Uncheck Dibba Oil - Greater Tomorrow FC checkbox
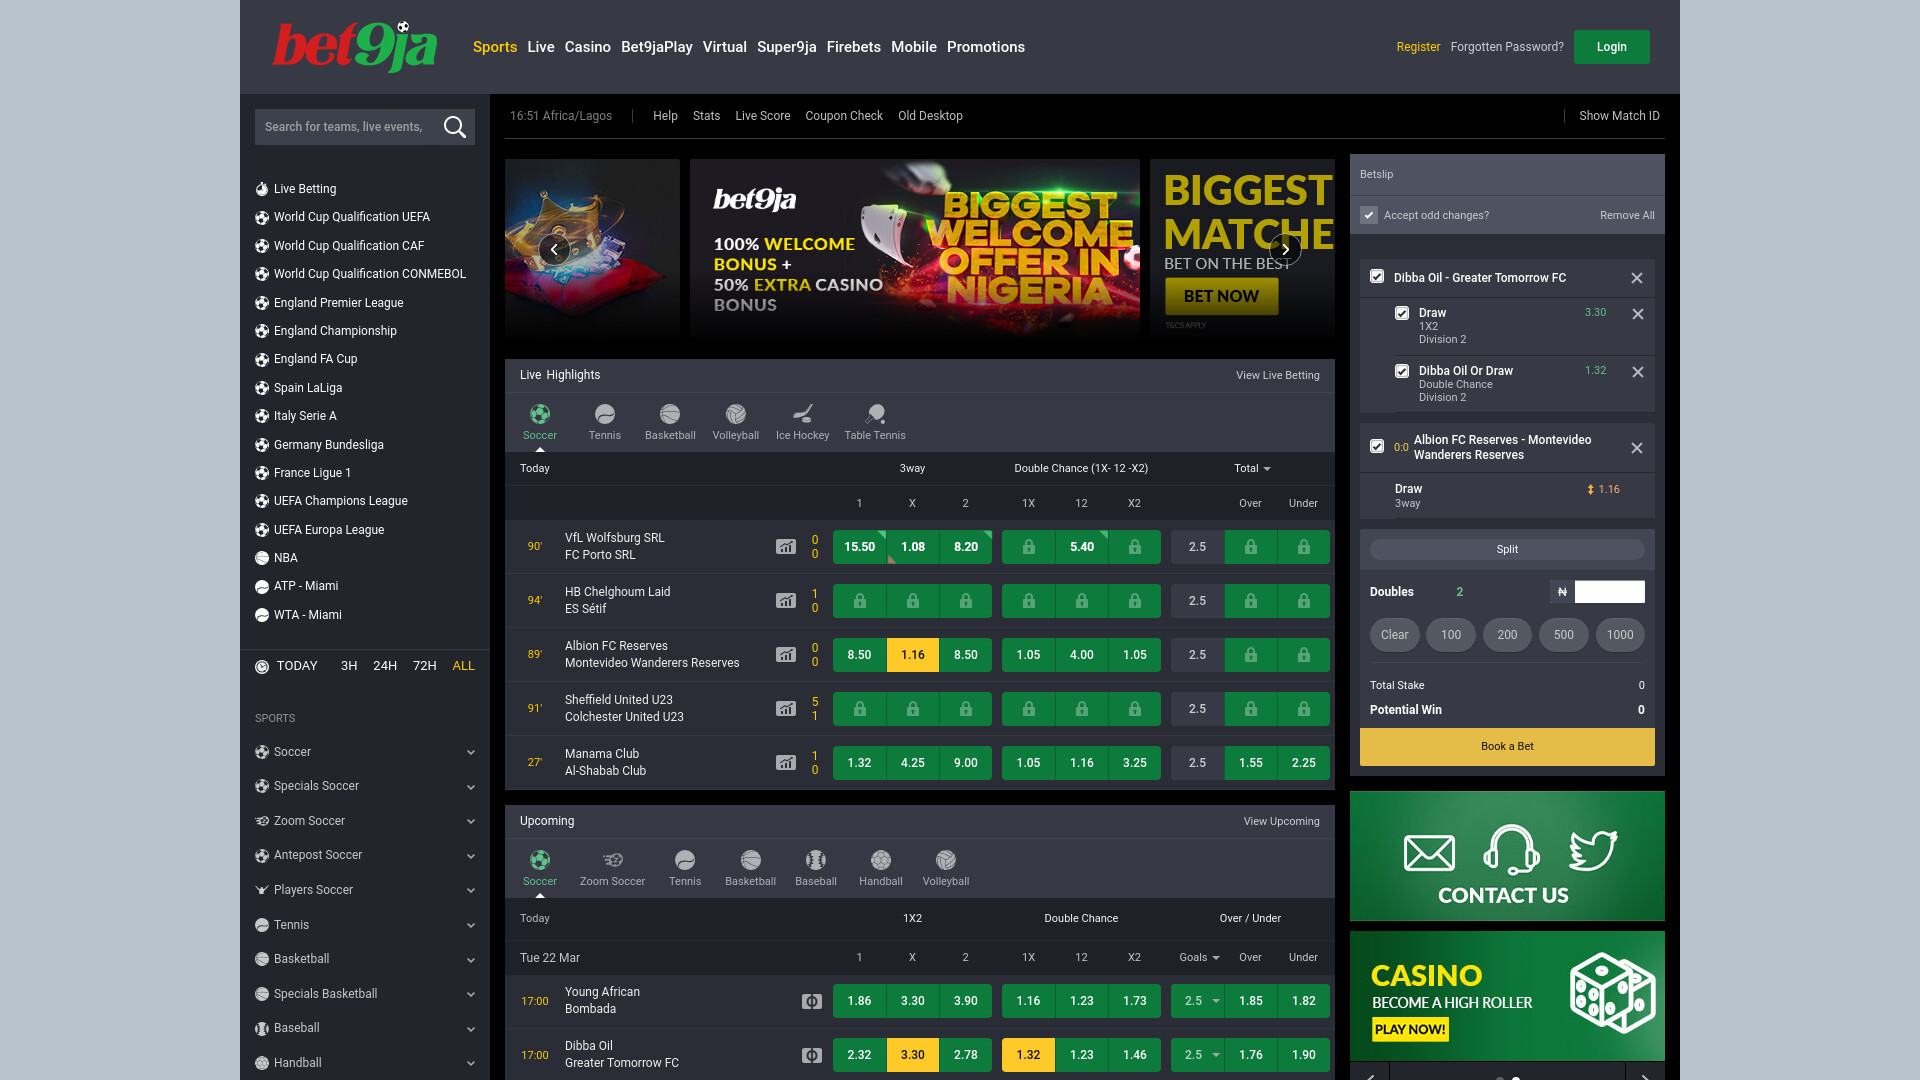Viewport: 1920px width, 1080px height. [1377, 277]
